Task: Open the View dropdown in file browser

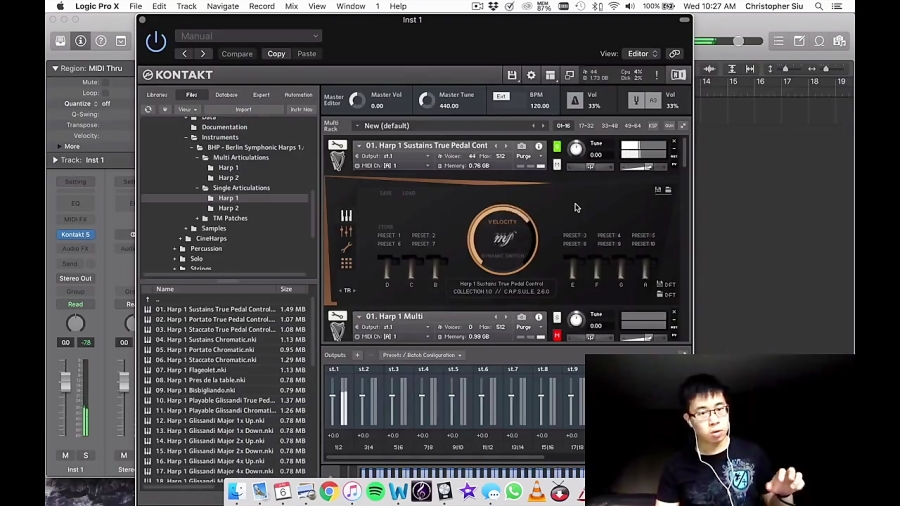Action: click(x=187, y=109)
